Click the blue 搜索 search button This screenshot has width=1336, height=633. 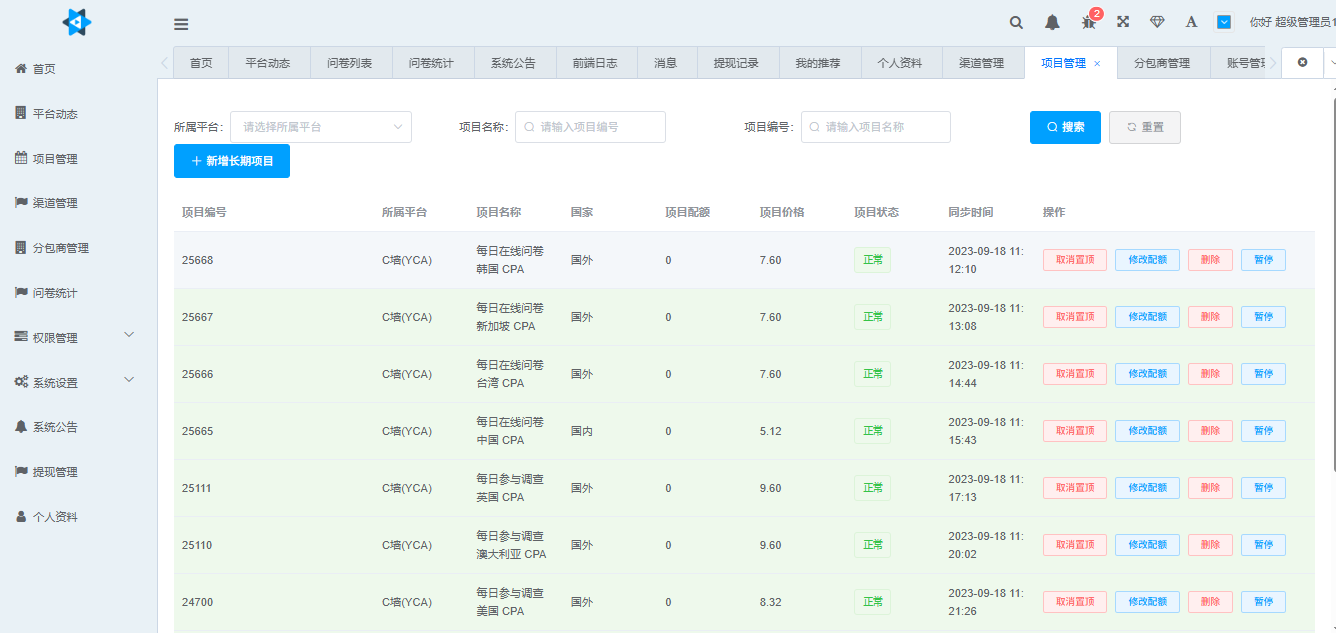pos(1065,127)
